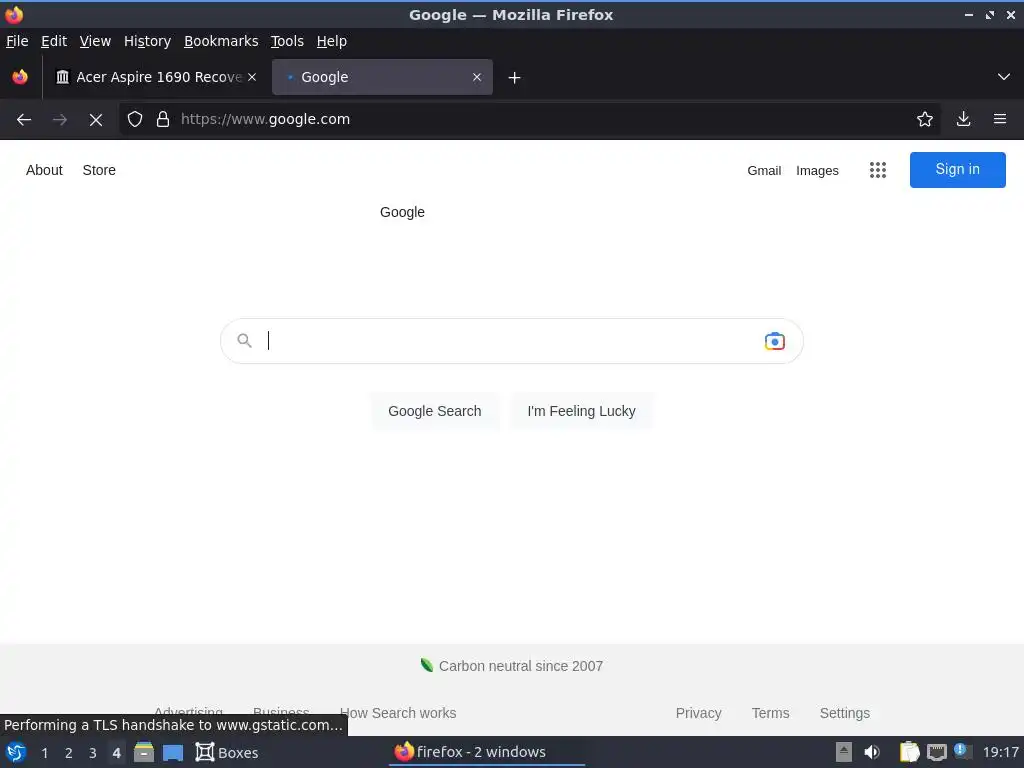Open the Tools menu
Viewport: 1024px width, 768px height.
point(287,41)
